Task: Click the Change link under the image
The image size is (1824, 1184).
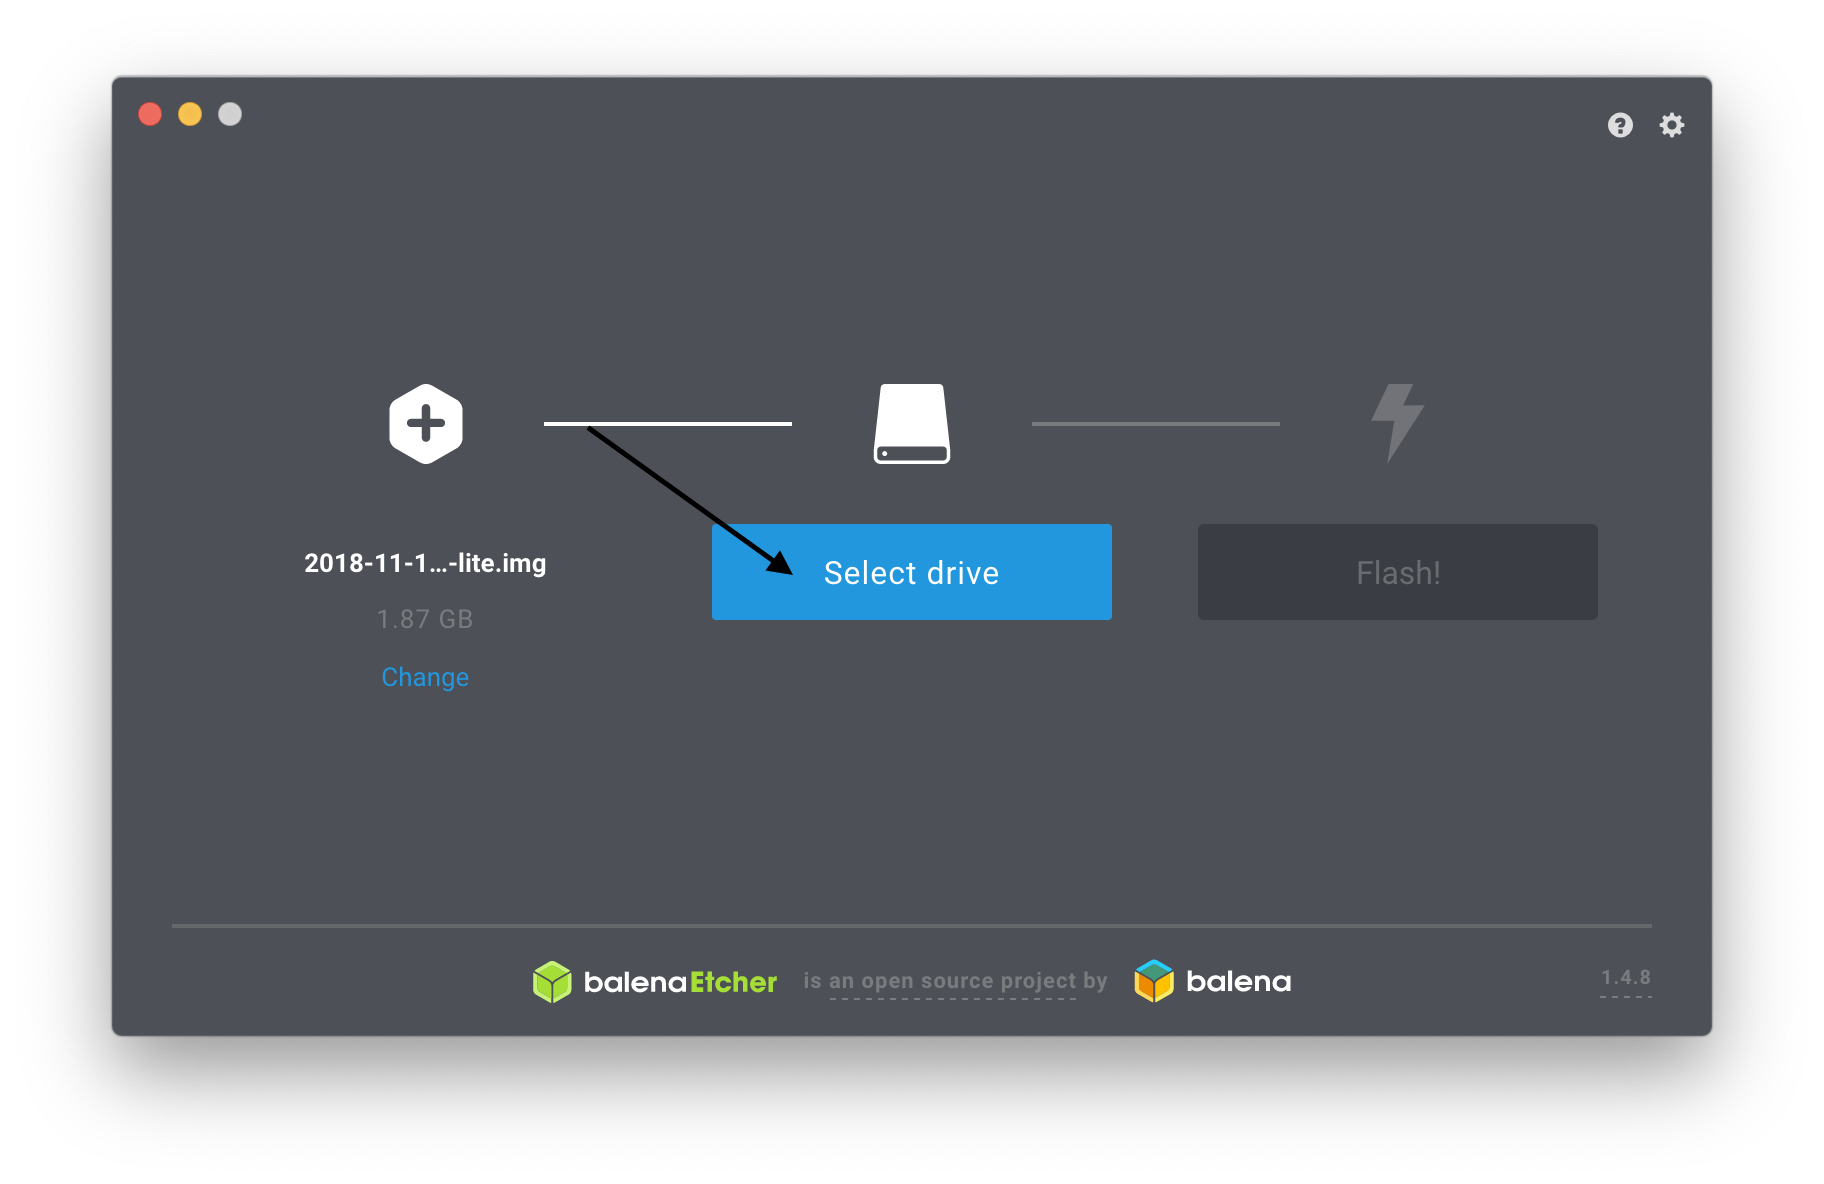Action: pos(425,677)
